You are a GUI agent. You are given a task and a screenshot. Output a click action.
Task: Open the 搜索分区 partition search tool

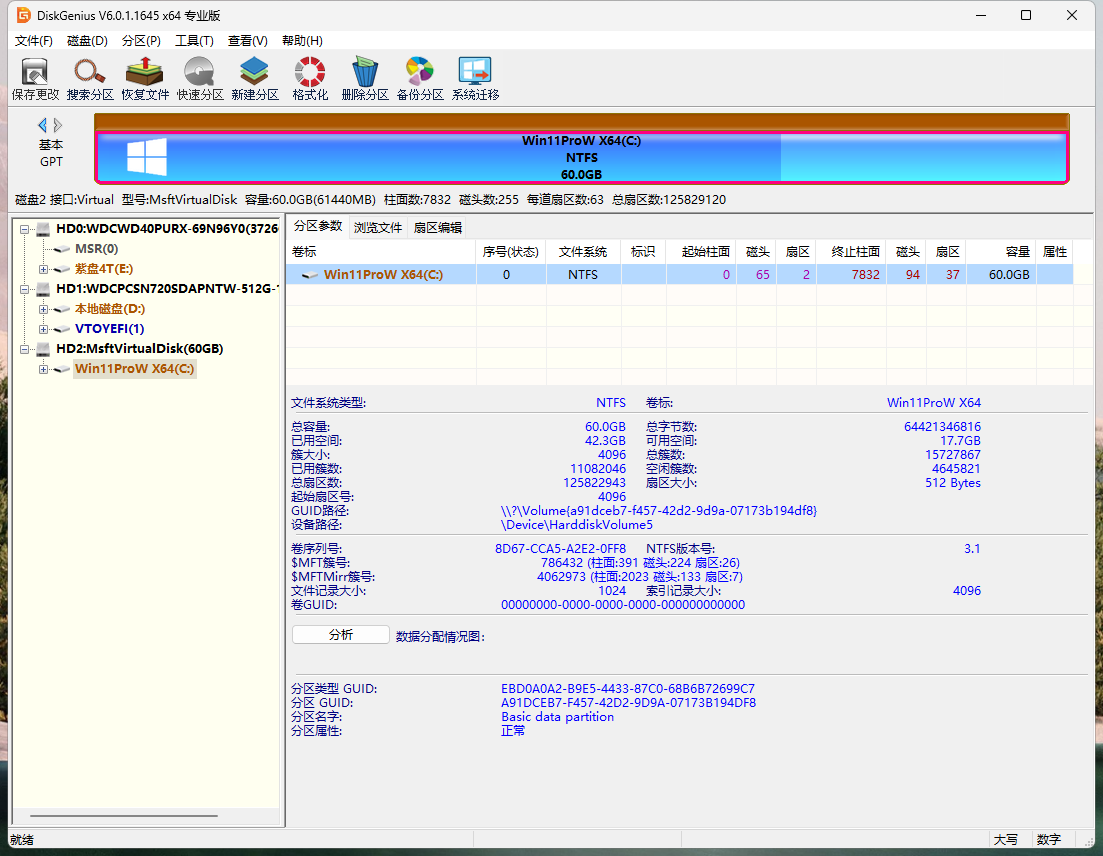tap(90, 79)
